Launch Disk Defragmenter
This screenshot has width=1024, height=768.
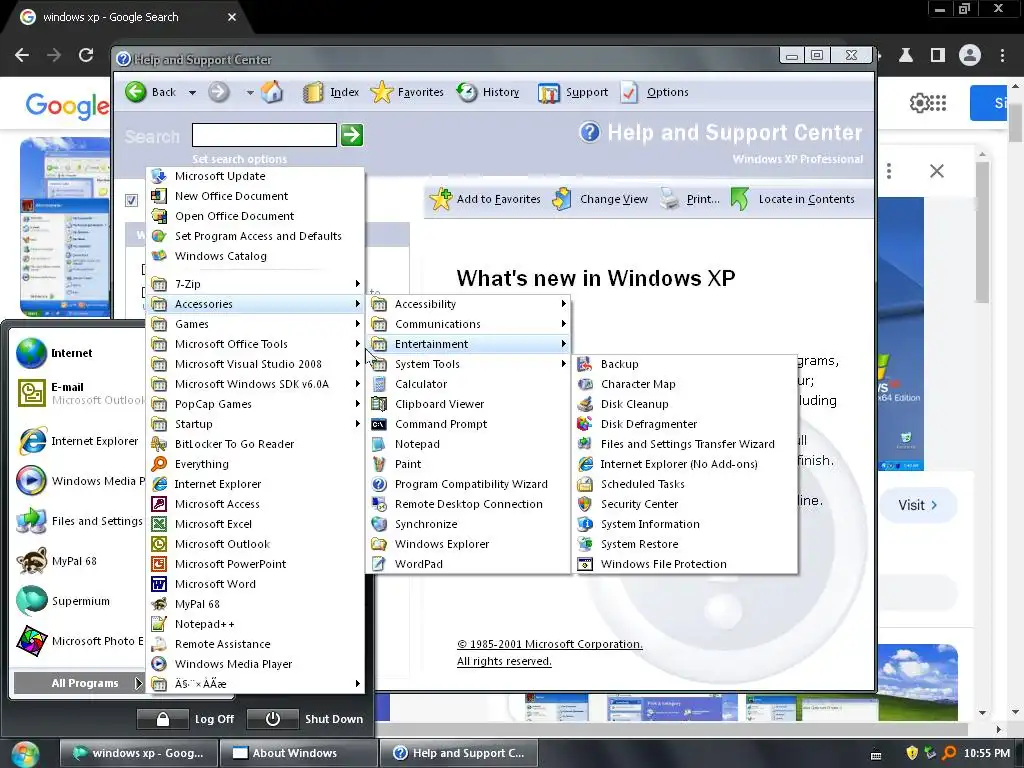point(684,424)
